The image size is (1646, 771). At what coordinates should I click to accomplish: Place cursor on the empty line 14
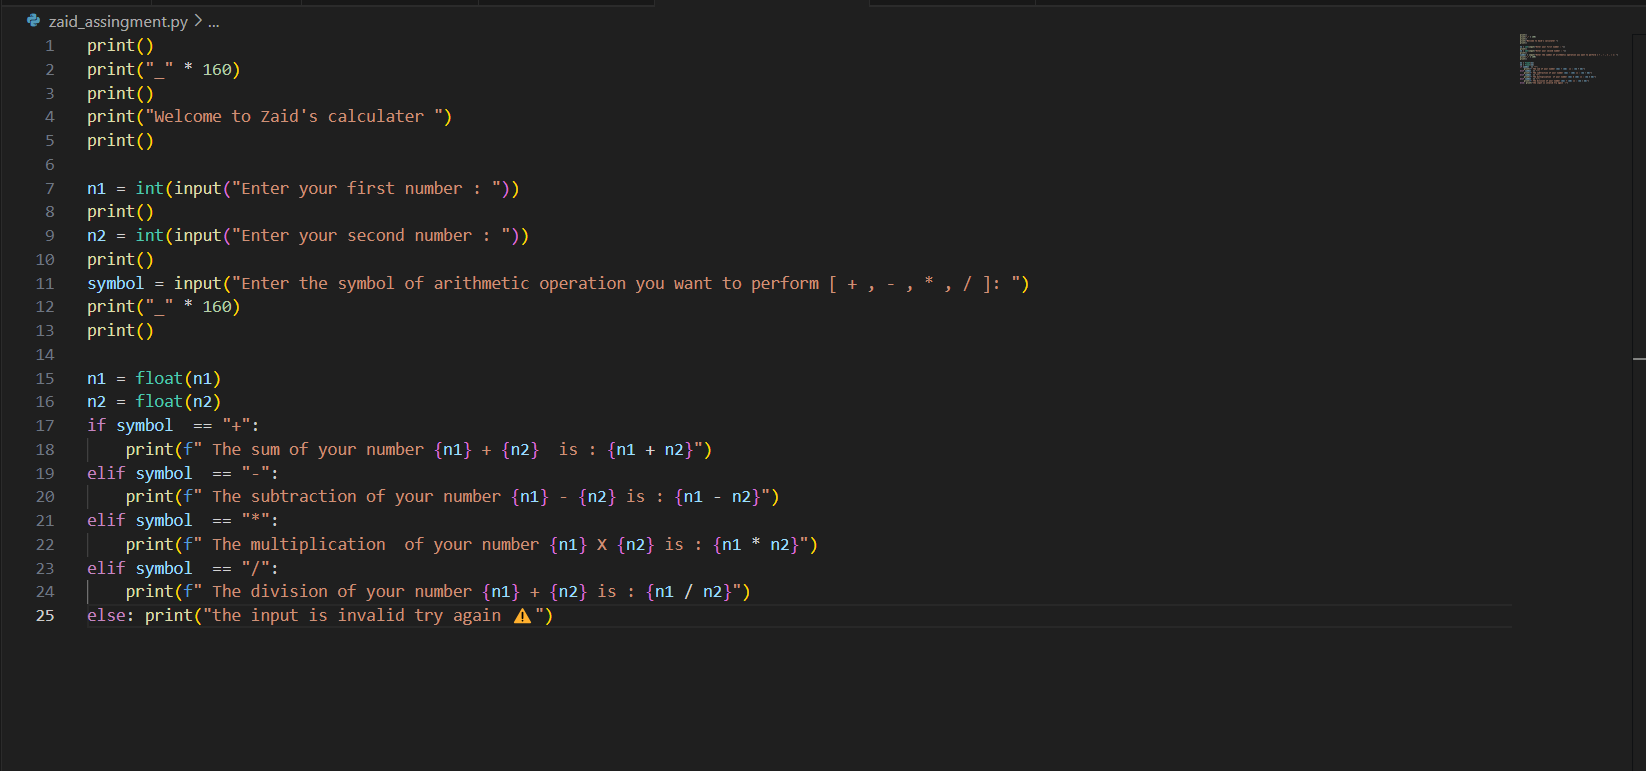pos(300,355)
